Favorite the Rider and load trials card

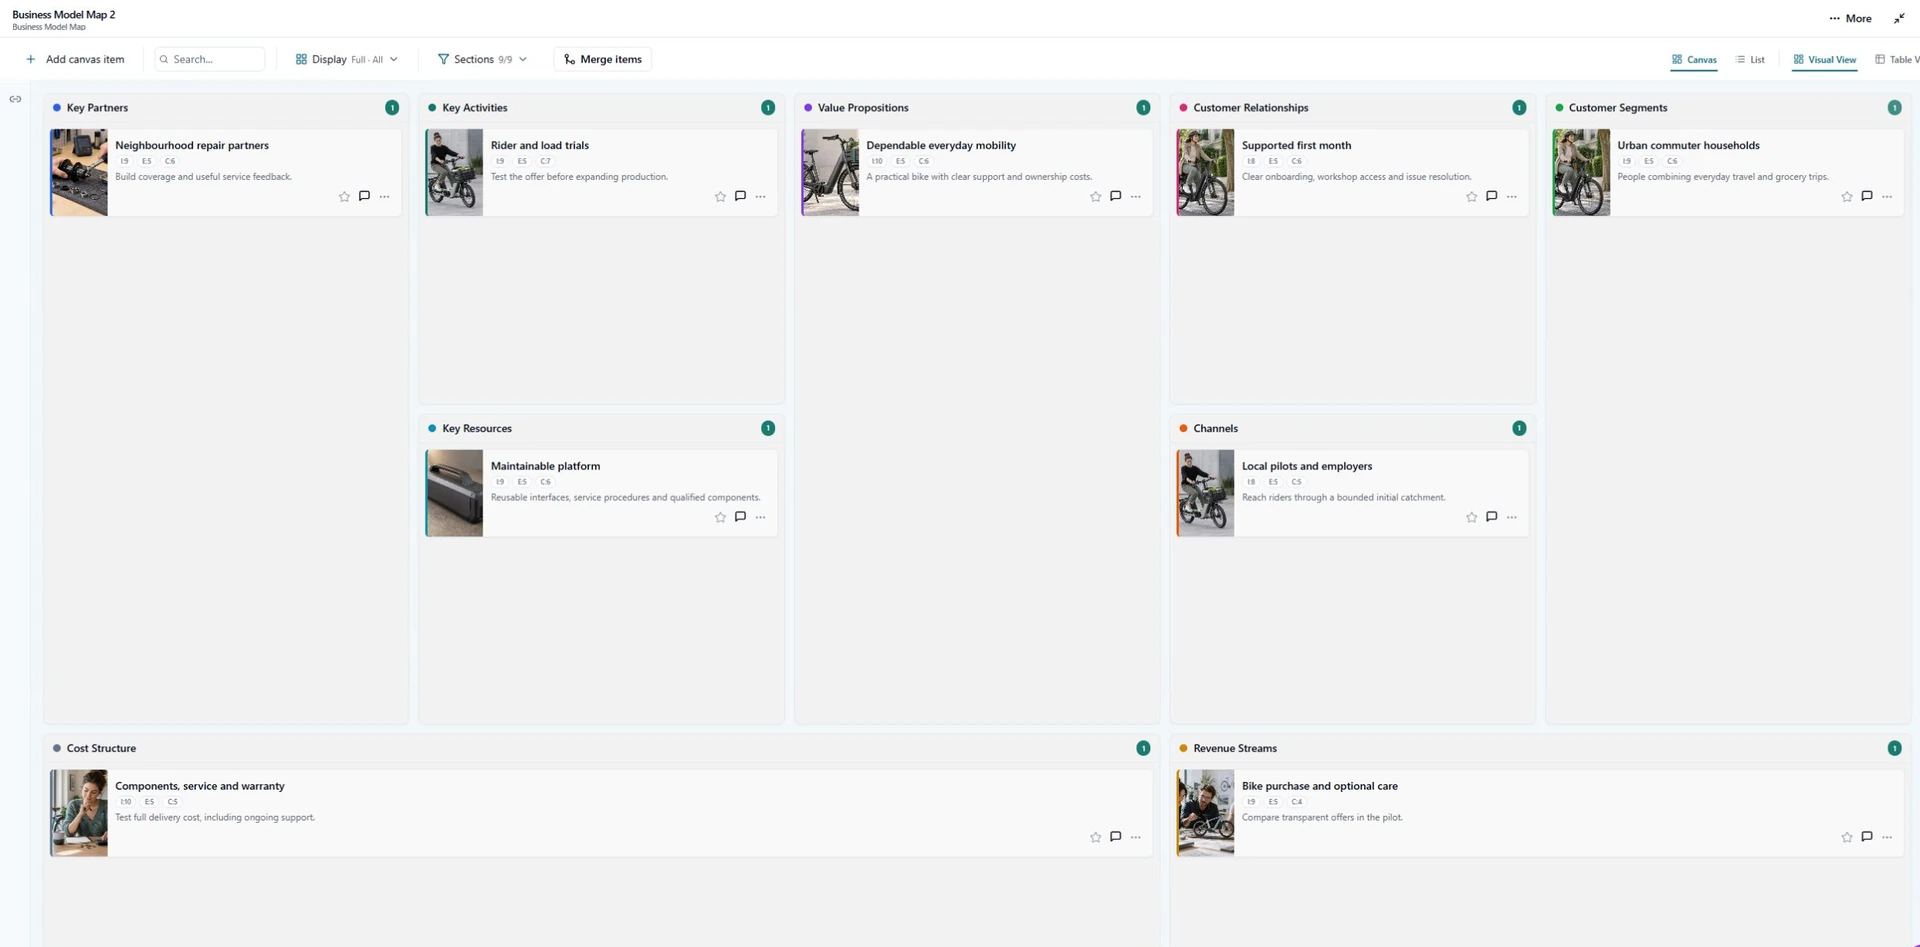click(720, 197)
